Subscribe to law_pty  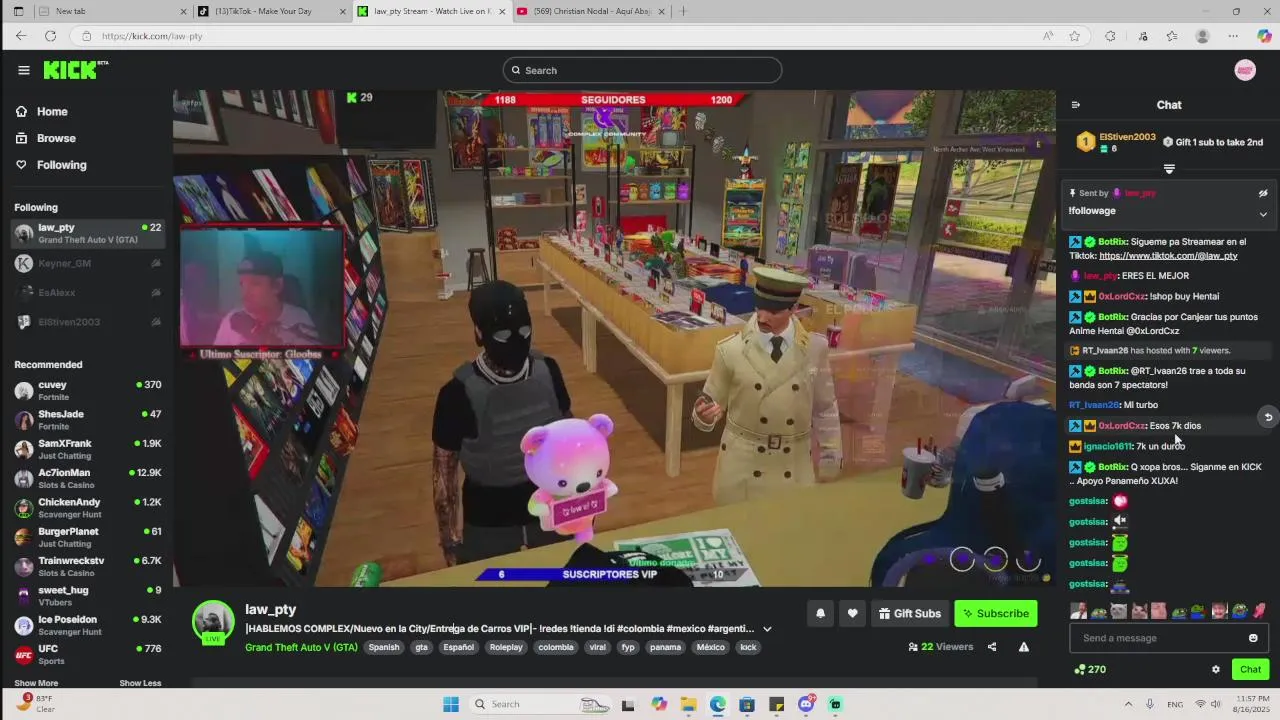996,614
